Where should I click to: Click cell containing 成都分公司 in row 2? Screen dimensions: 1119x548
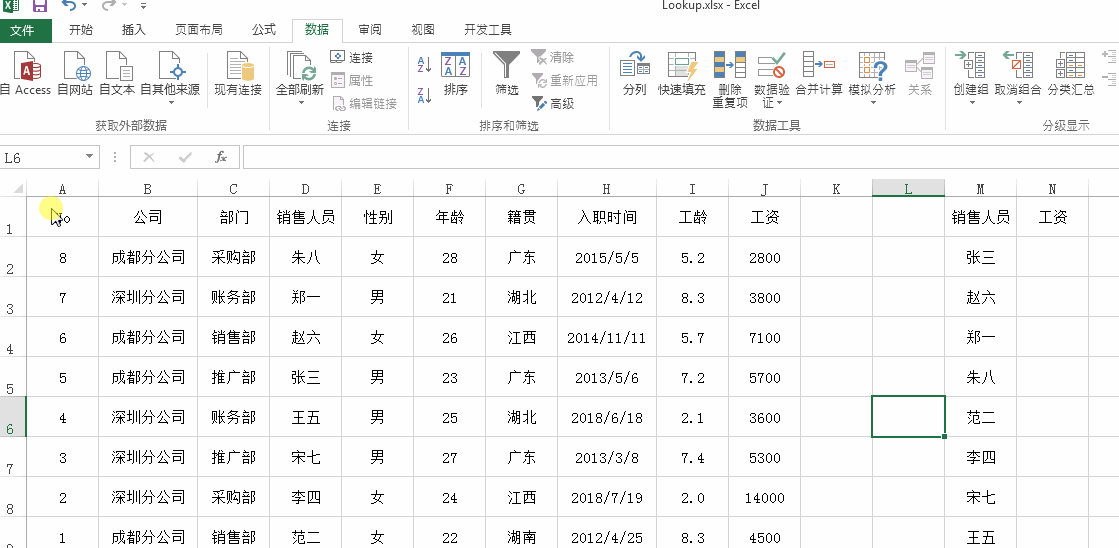click(x=148, y=258)
